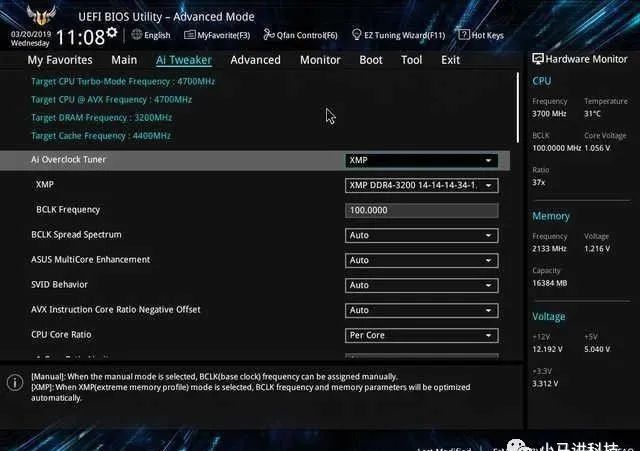Click the English language button
Screen dimensions: 640x451
[x=157, y=36]
